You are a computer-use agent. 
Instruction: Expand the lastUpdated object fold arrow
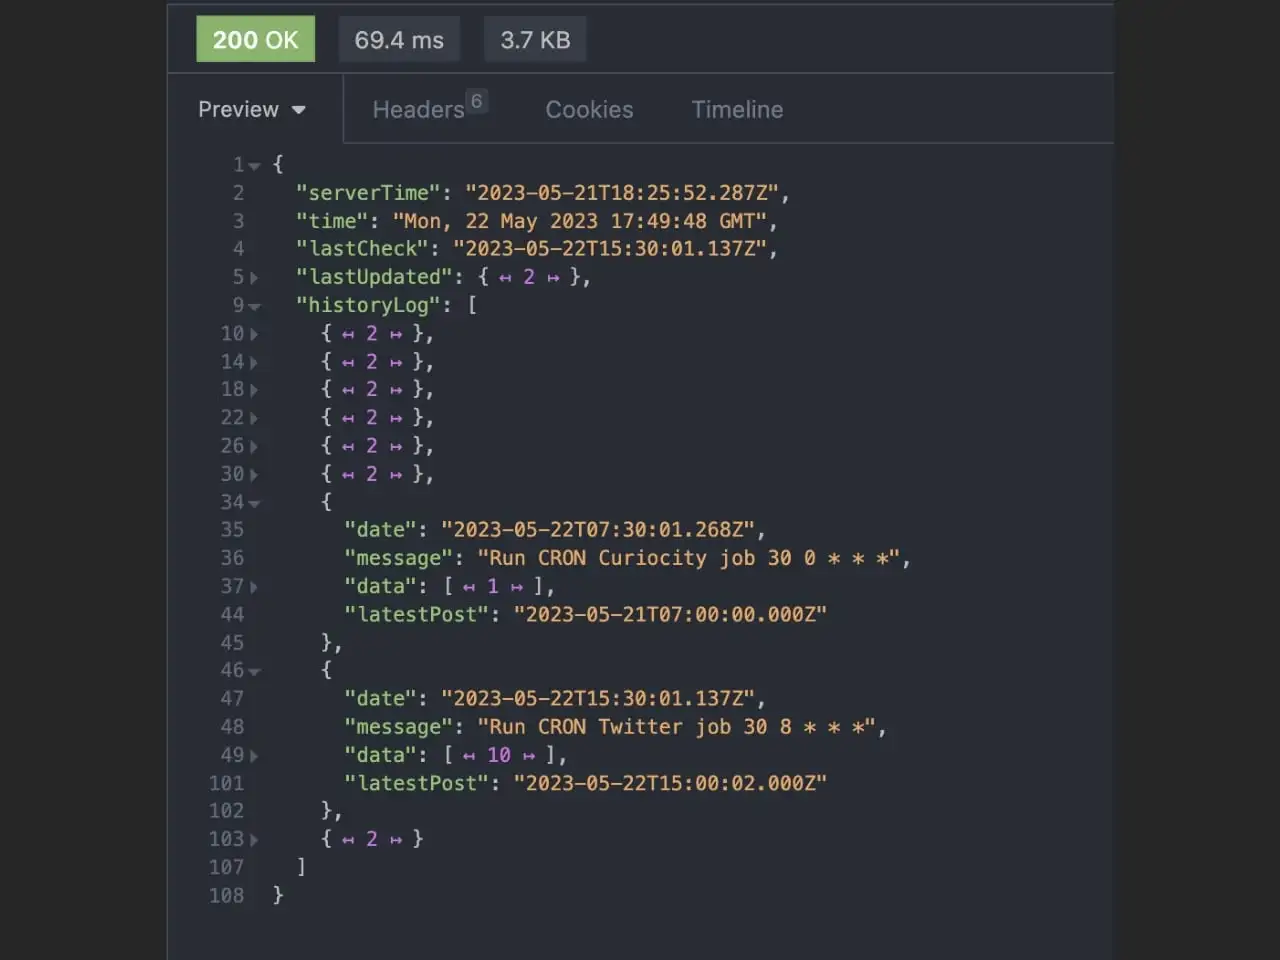pyautogui.click(x=254, y=278)
